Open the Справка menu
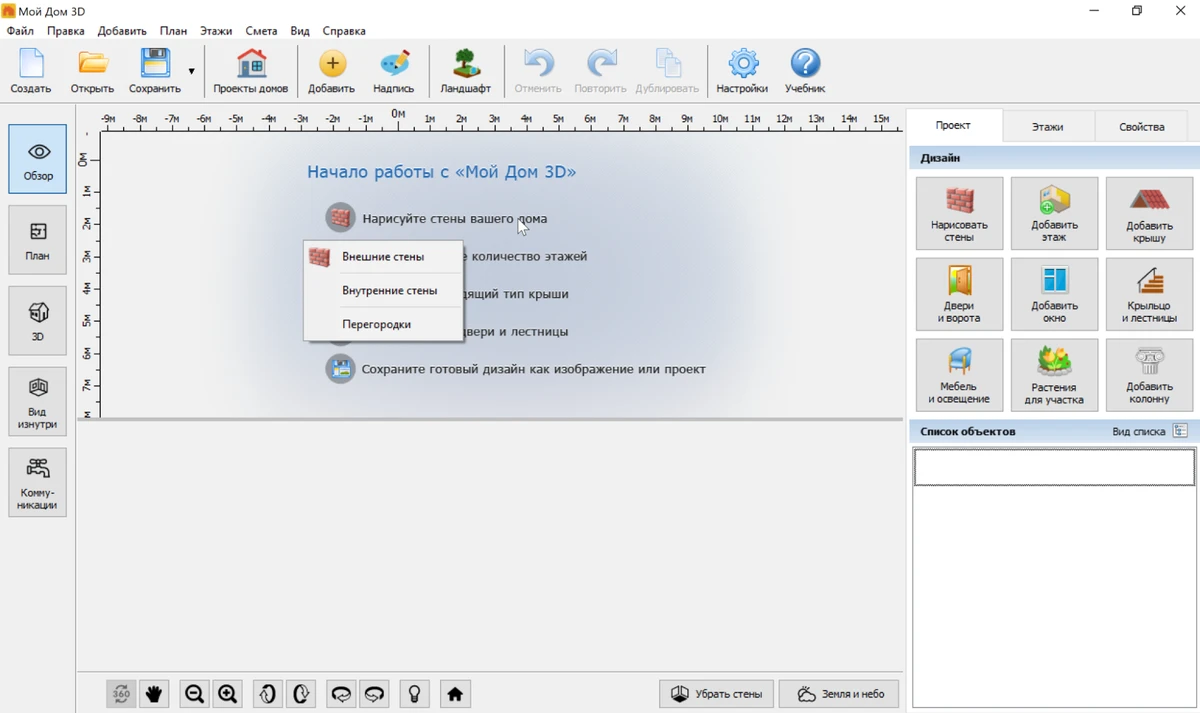The image size is (1200, 713). point(344,31)
